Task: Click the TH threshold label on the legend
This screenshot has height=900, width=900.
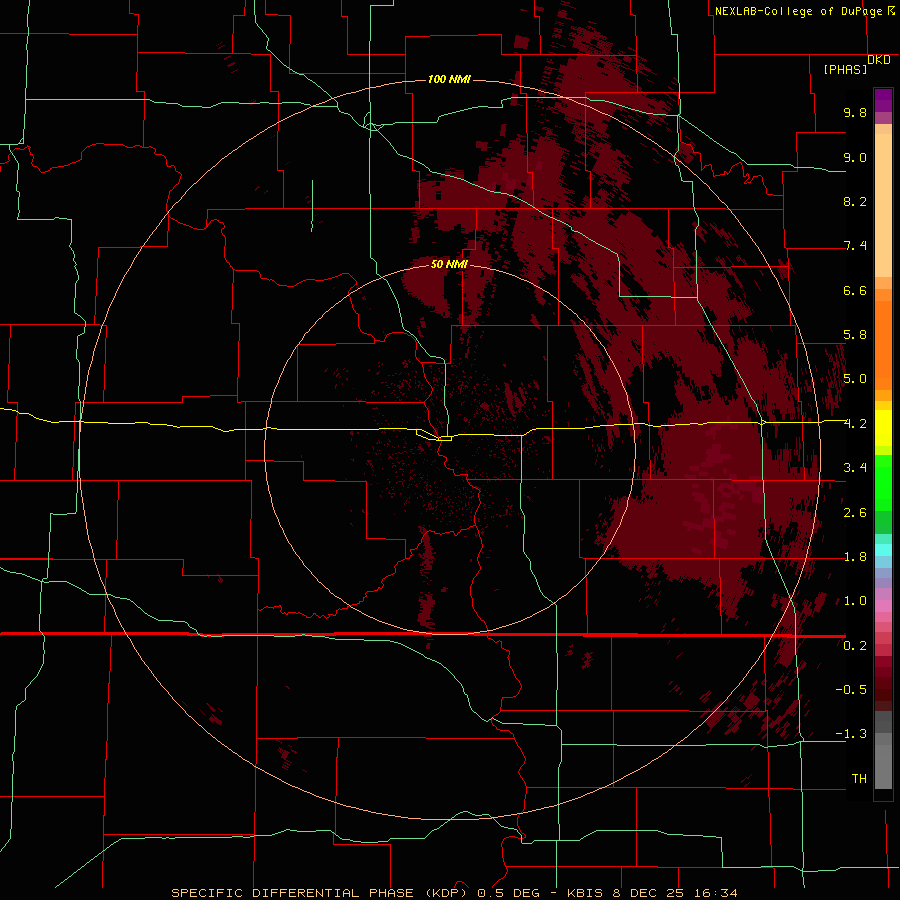Action: coord(859,779)
